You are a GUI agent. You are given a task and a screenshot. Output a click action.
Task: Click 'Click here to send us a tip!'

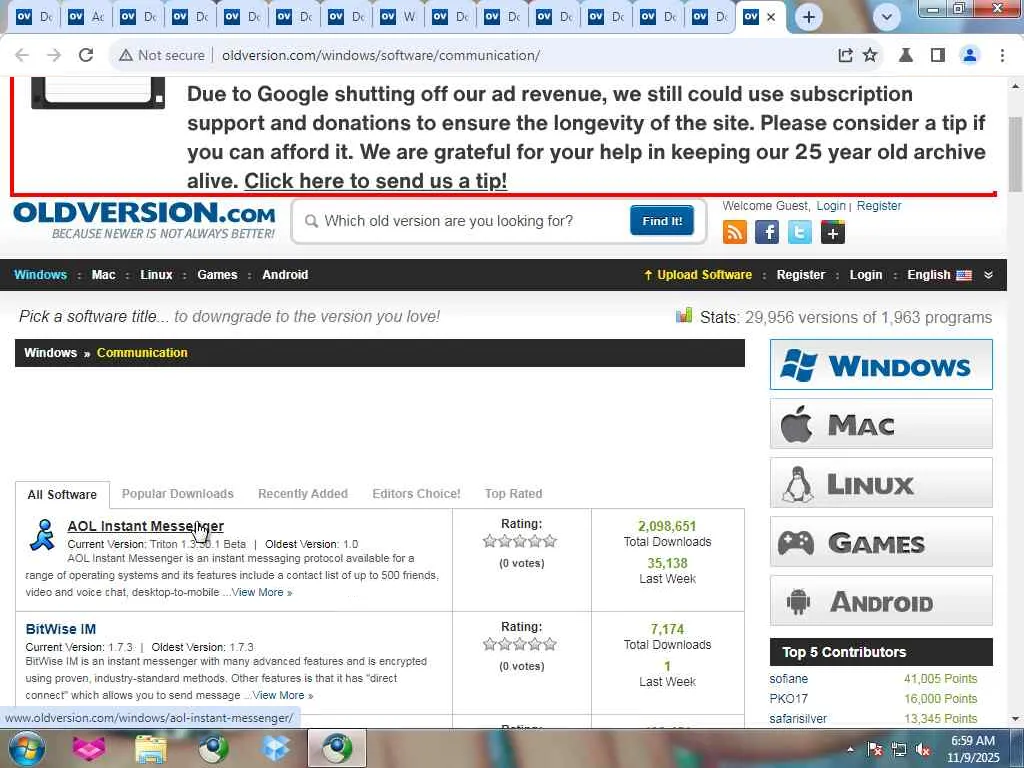click(376, 181)
